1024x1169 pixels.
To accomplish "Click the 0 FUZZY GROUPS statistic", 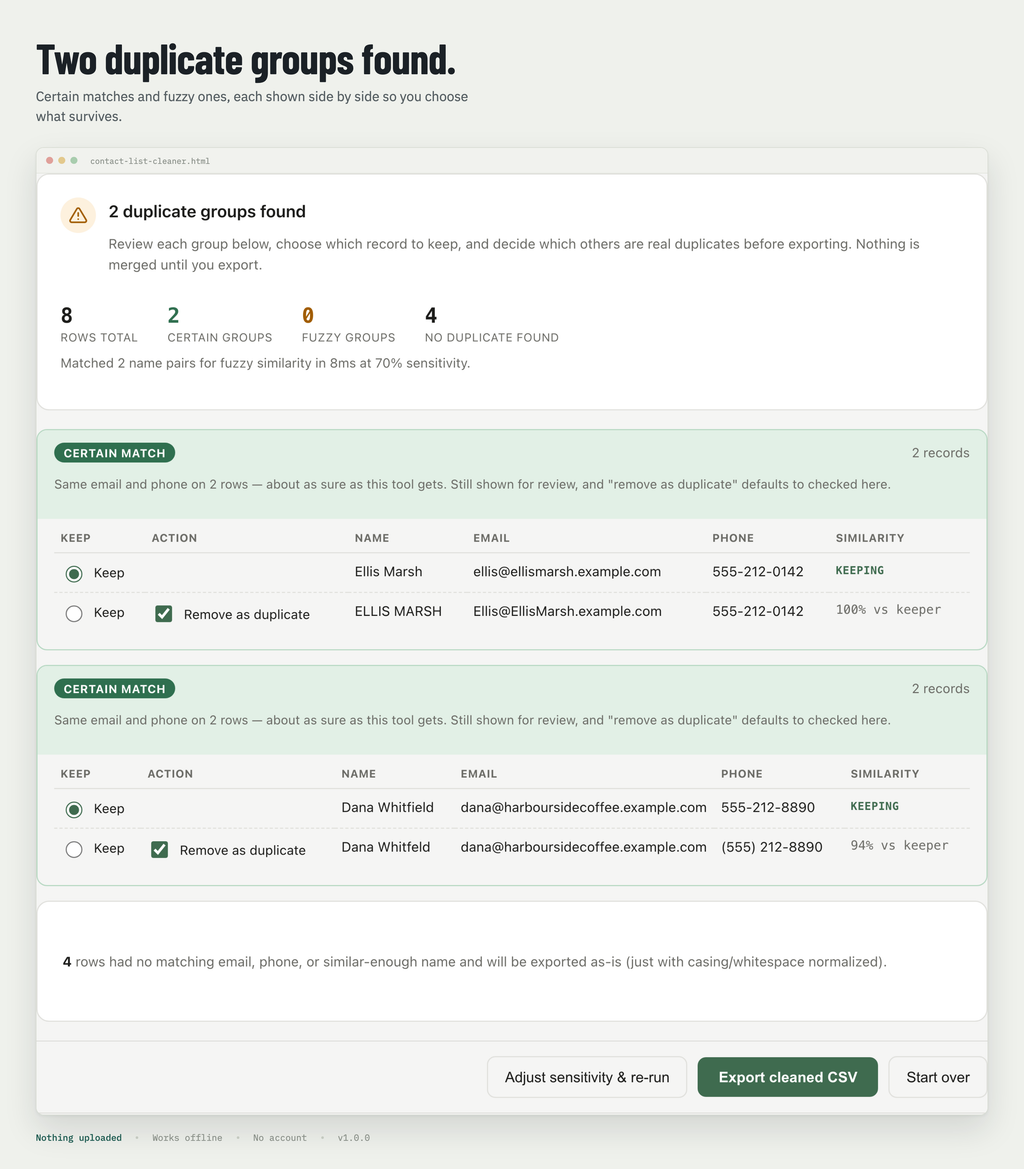I will [x=348, y=324].
